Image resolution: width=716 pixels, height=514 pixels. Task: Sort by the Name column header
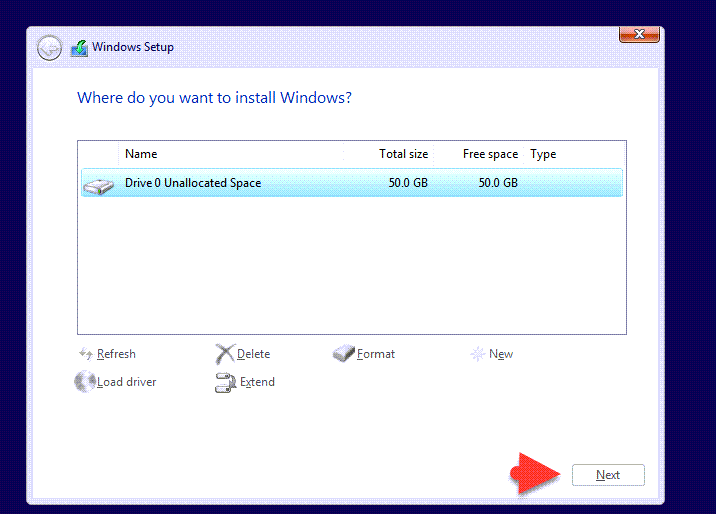pyautogui.click(x=141, y=154)
